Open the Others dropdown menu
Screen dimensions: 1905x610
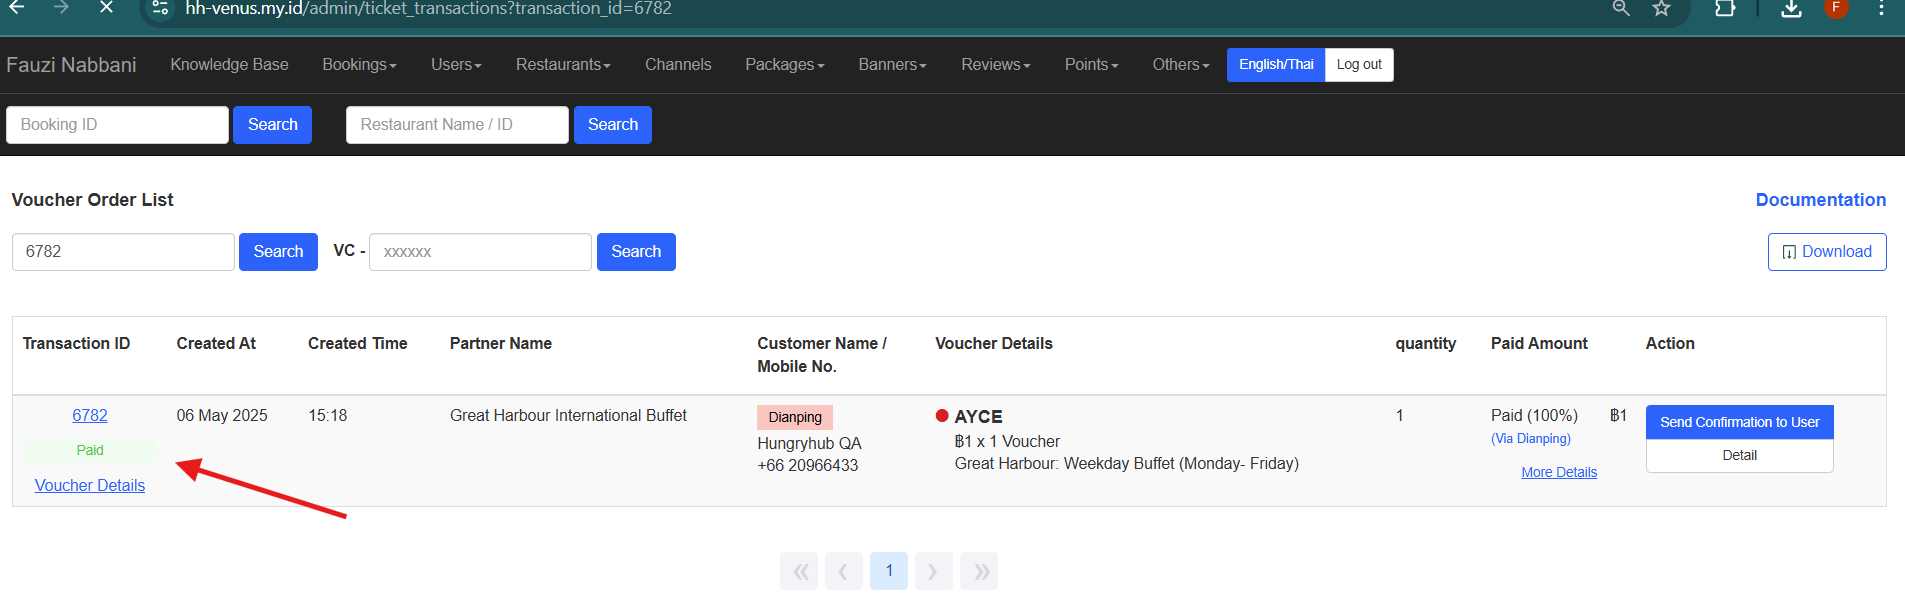pos(1180,65)
